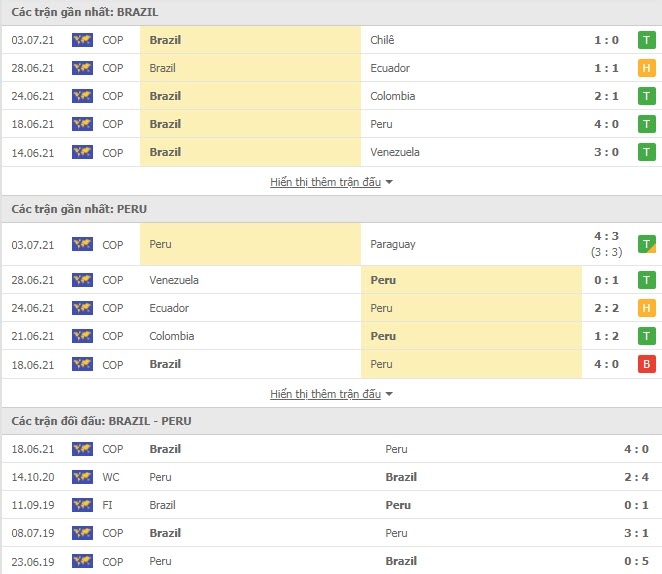
Task: Click dropdown arrow next to first Hiển thị thêm trận đấu
Action: tap(389, 182)
